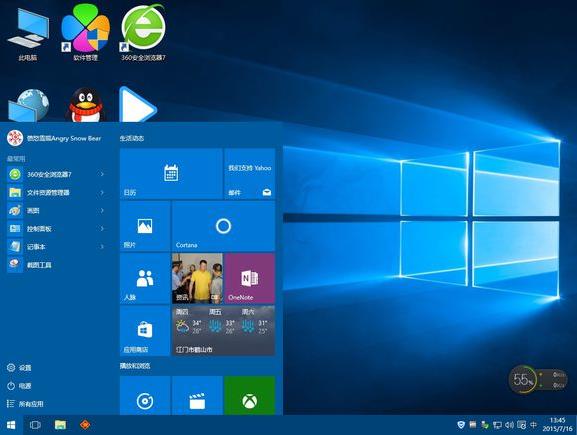The width and height of the screenshot is (577, 435).
Task: Open Settings from the Start menu
Action: (19, 367)
